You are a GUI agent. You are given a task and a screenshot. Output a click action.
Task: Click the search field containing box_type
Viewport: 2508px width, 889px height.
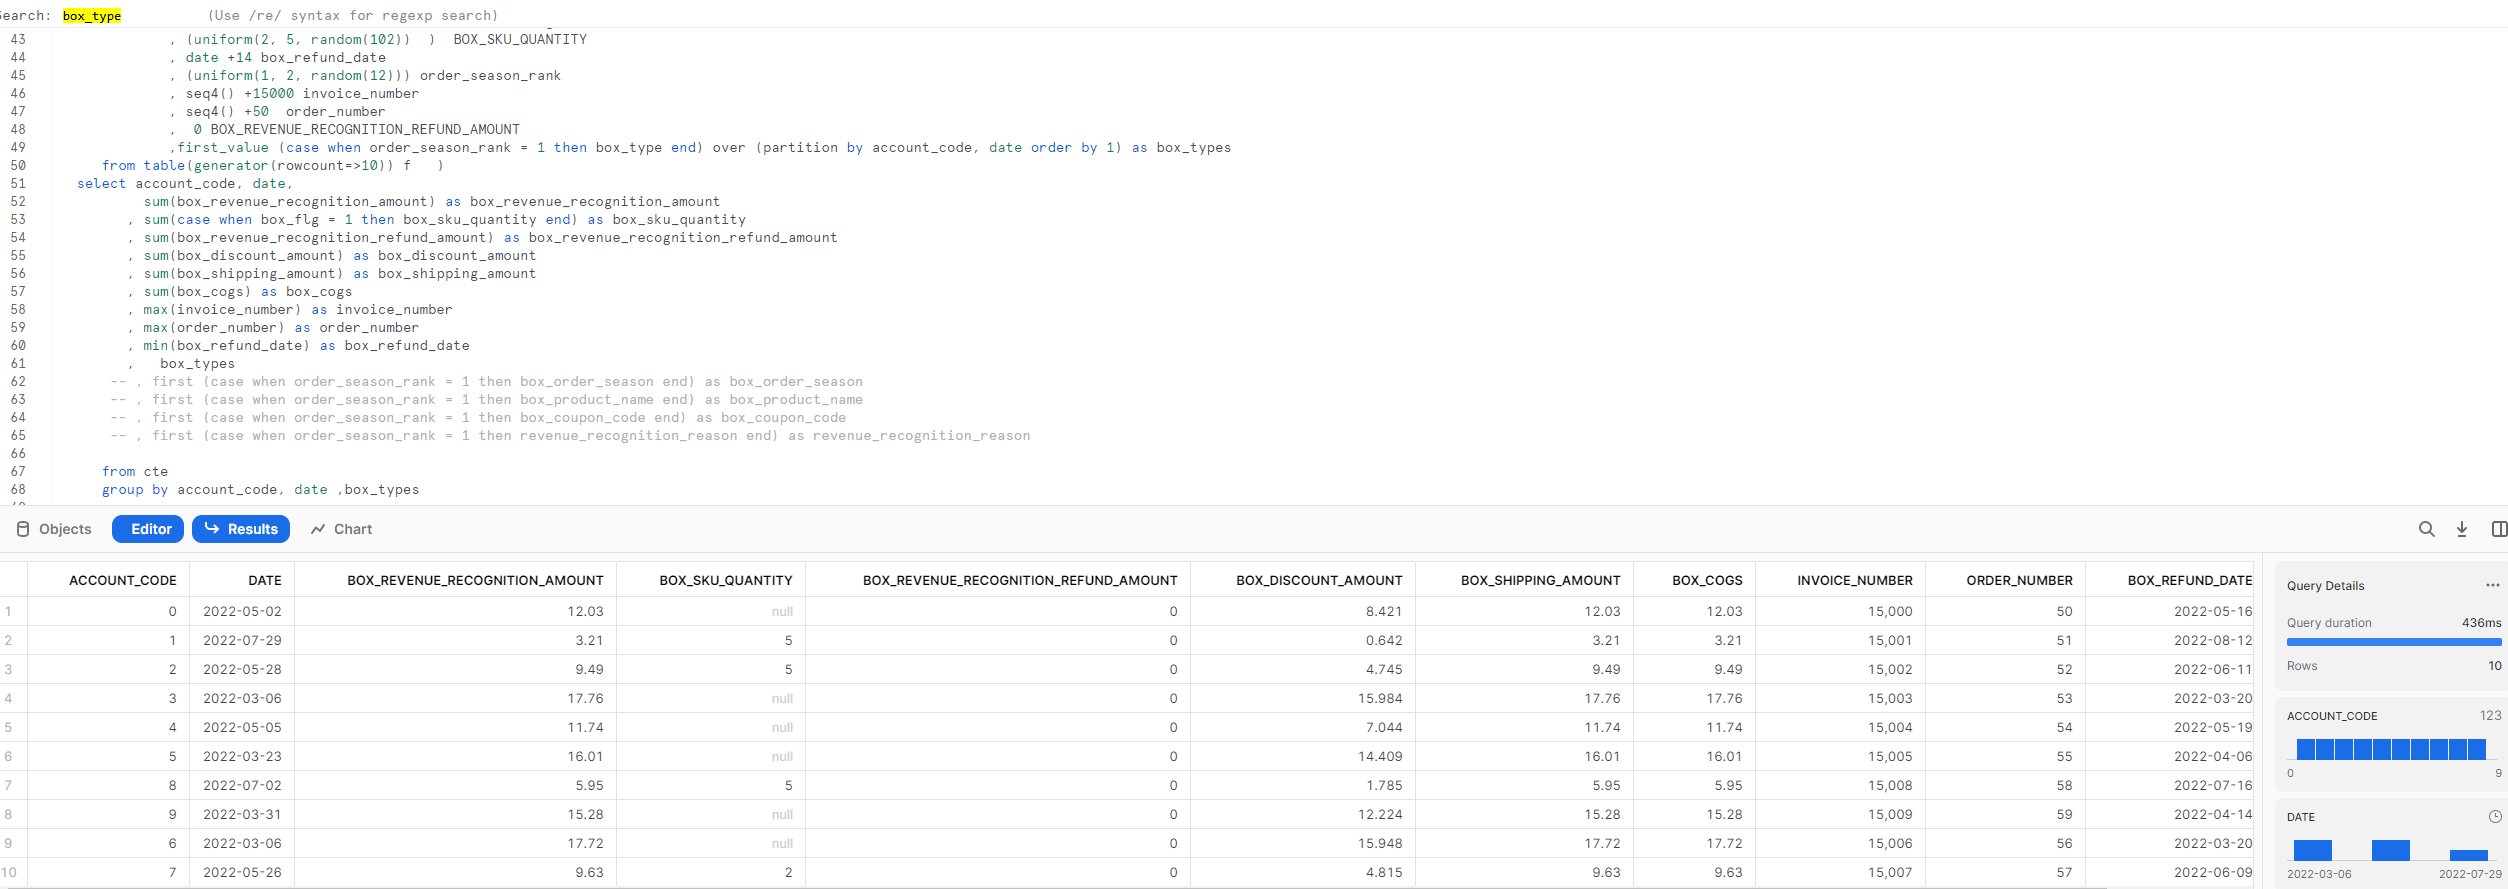click(92, 16)
